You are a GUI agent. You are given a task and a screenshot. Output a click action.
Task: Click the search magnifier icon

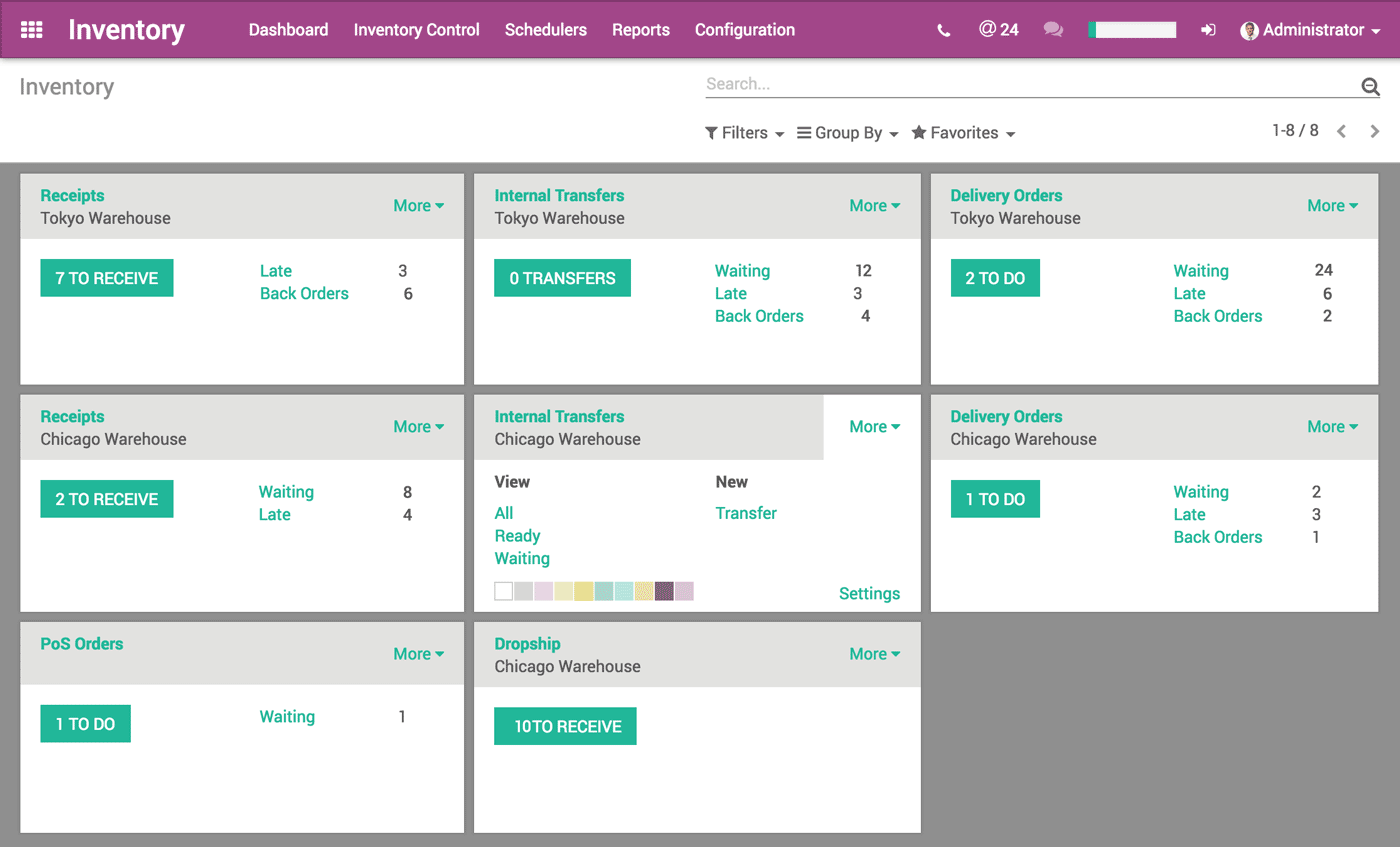(x=1369, y=86)
